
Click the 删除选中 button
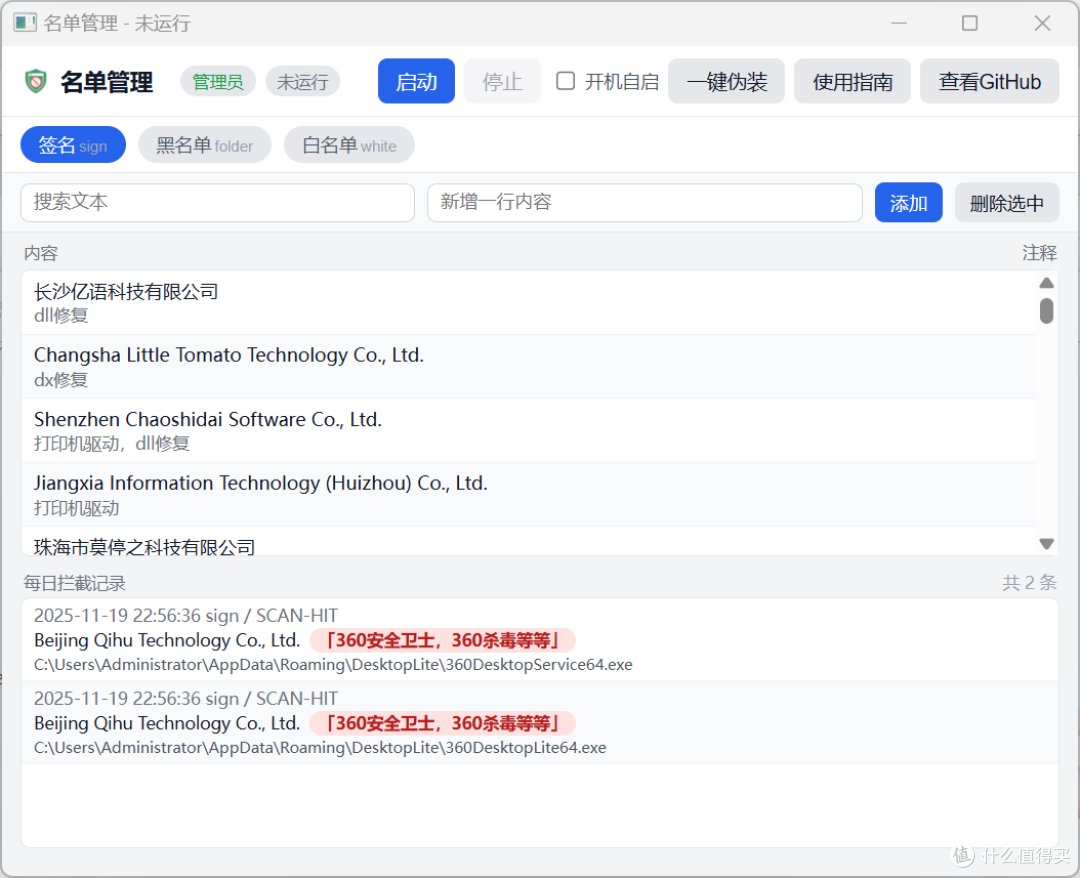[1006, 202]
